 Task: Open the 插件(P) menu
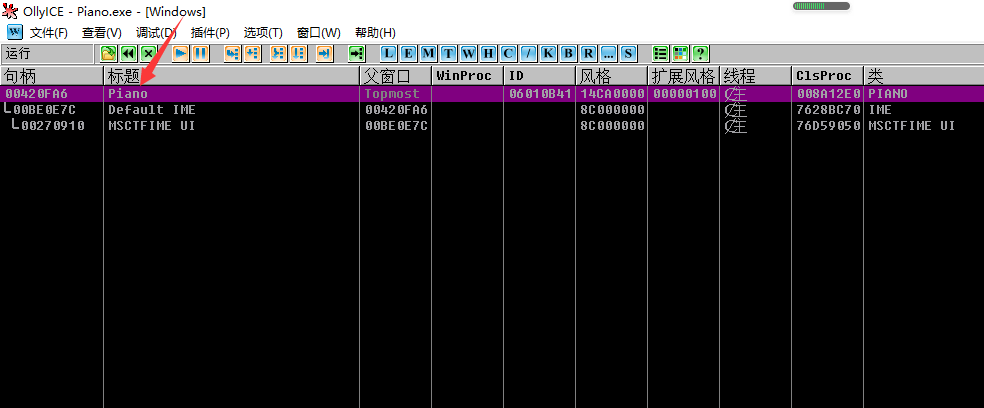coord(210,33)
